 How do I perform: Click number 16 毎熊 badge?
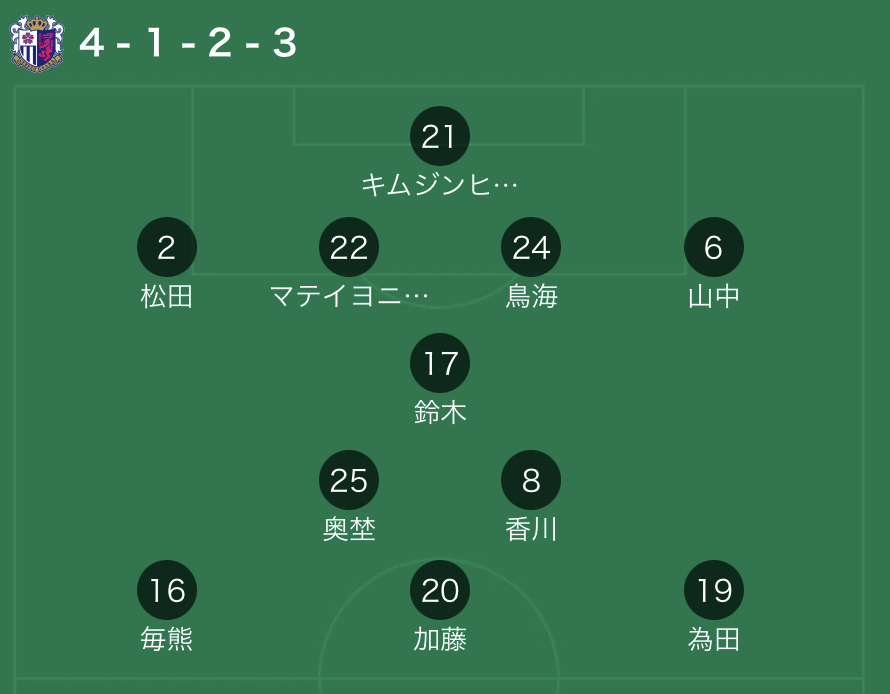click(167, 590)
